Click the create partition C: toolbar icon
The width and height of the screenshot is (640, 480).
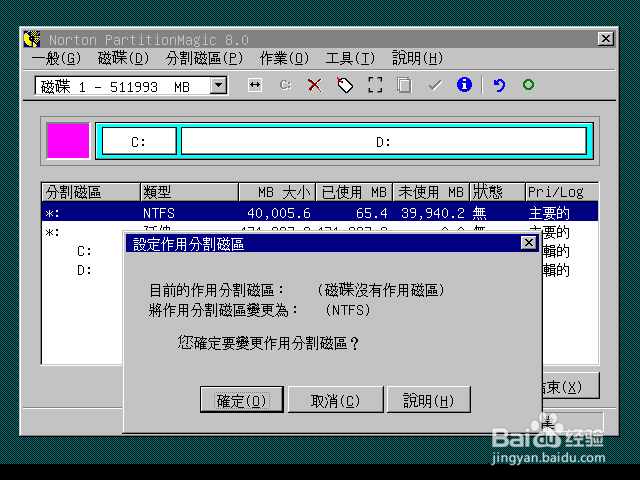tap(285, 85)
